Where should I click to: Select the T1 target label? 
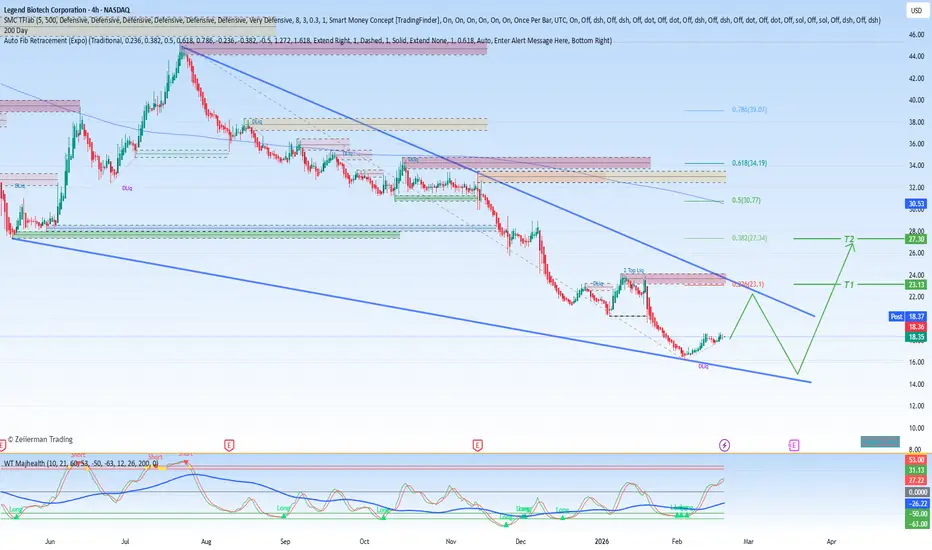coord(849,285)
